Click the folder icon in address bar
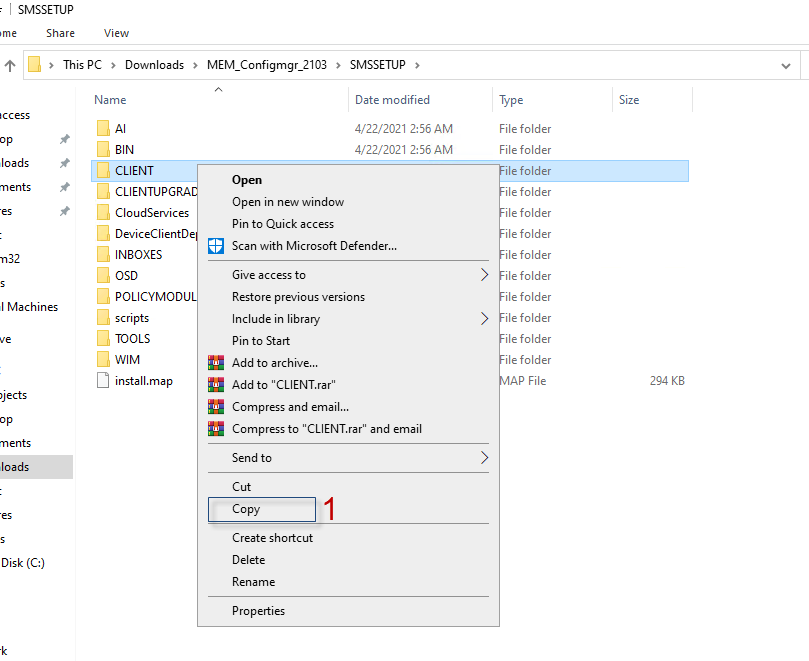This screenshot has width=809, height=661. 35,65
